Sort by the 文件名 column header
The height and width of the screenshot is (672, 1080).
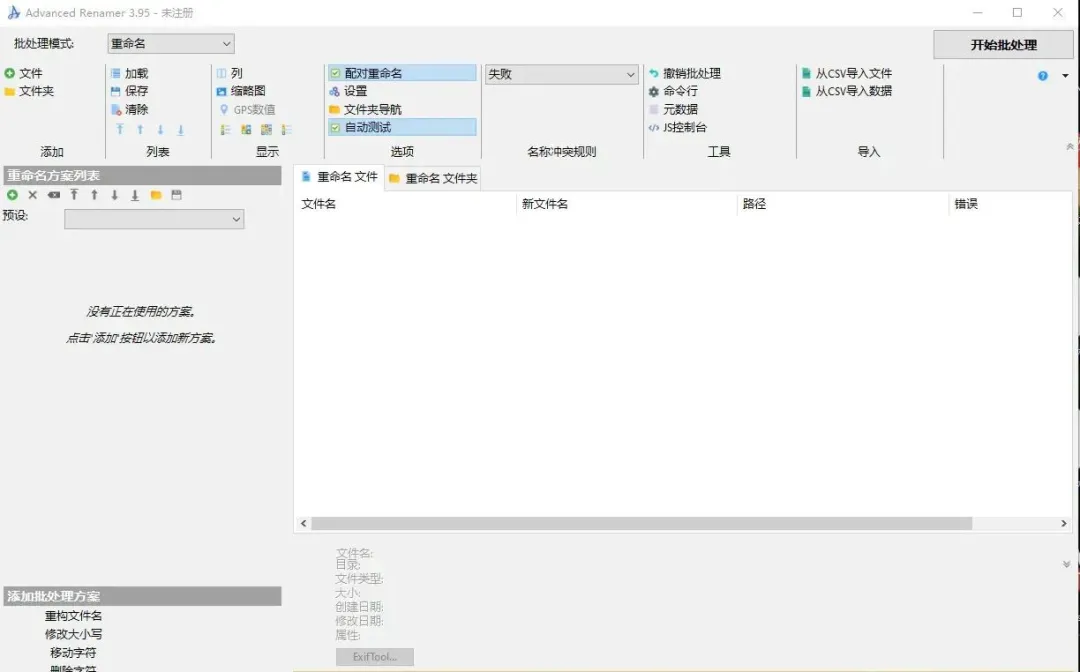(x=406, y=204)
